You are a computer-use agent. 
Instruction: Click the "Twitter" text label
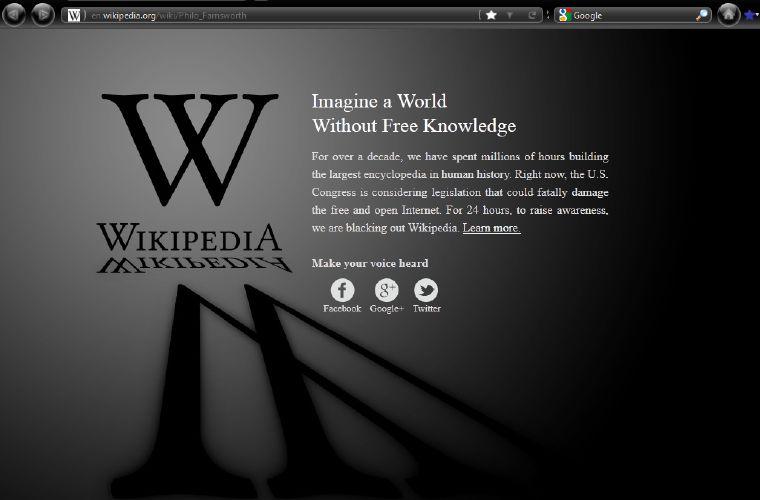click(x=426, y=309)
